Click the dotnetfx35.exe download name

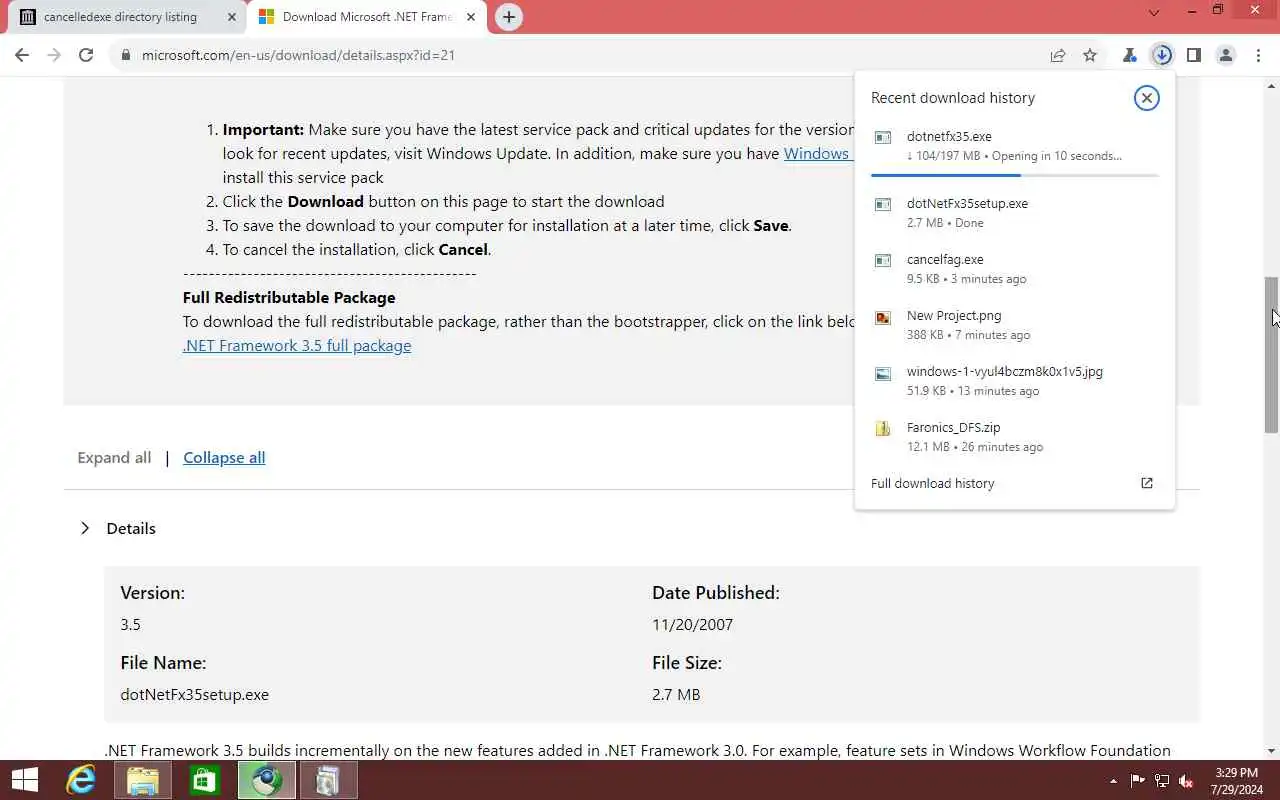tap(949, 136)
